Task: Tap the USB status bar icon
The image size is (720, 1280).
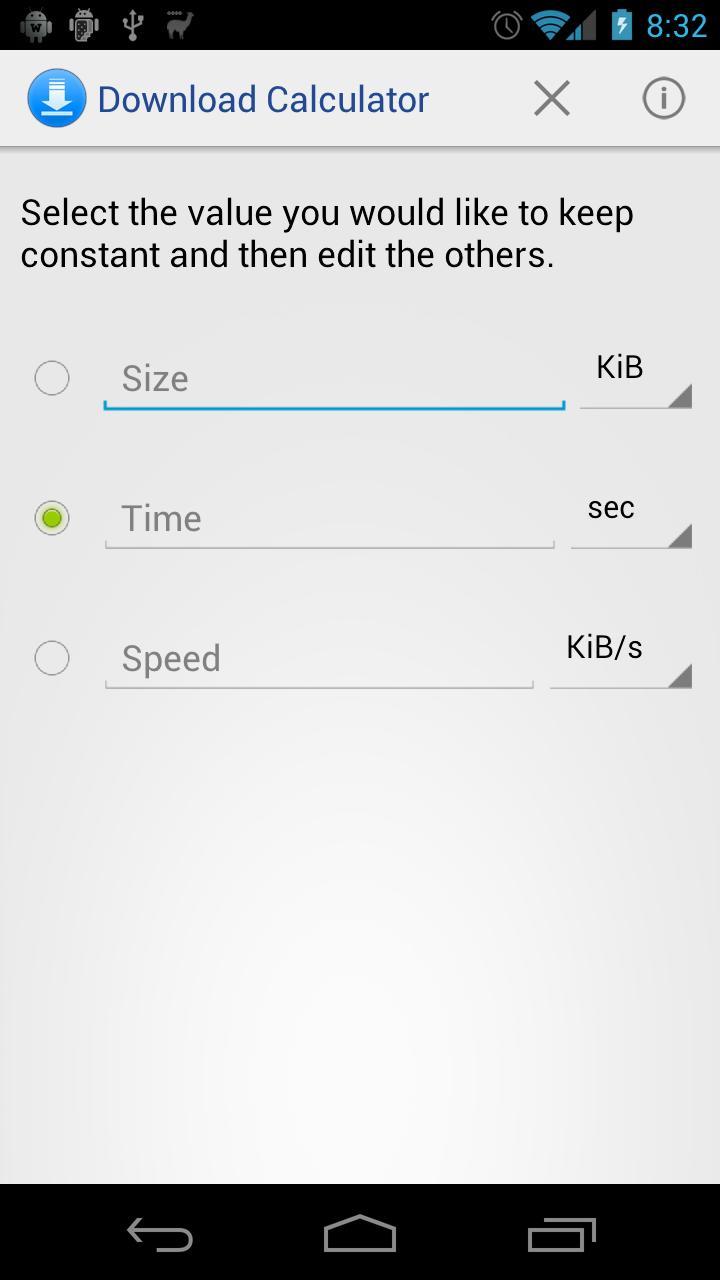Action: click(132, 25)
